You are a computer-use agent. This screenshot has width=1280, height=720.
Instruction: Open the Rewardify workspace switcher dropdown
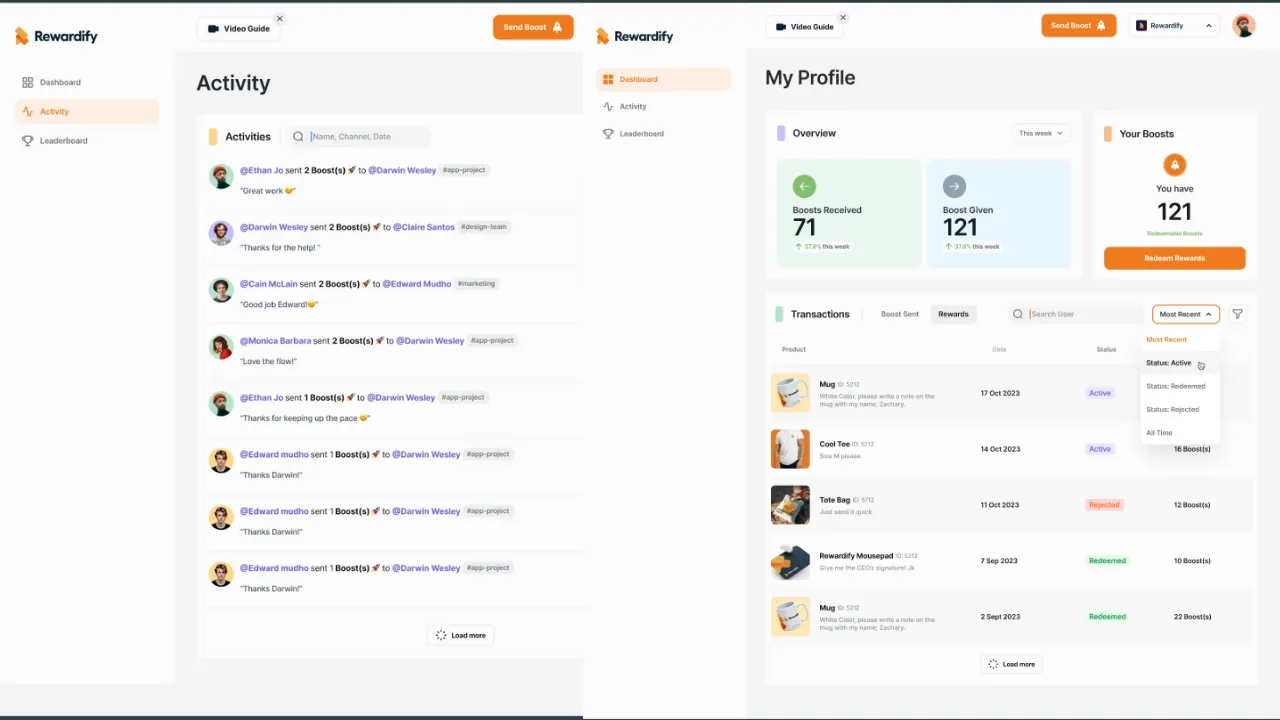click(x=1174, y=26)
